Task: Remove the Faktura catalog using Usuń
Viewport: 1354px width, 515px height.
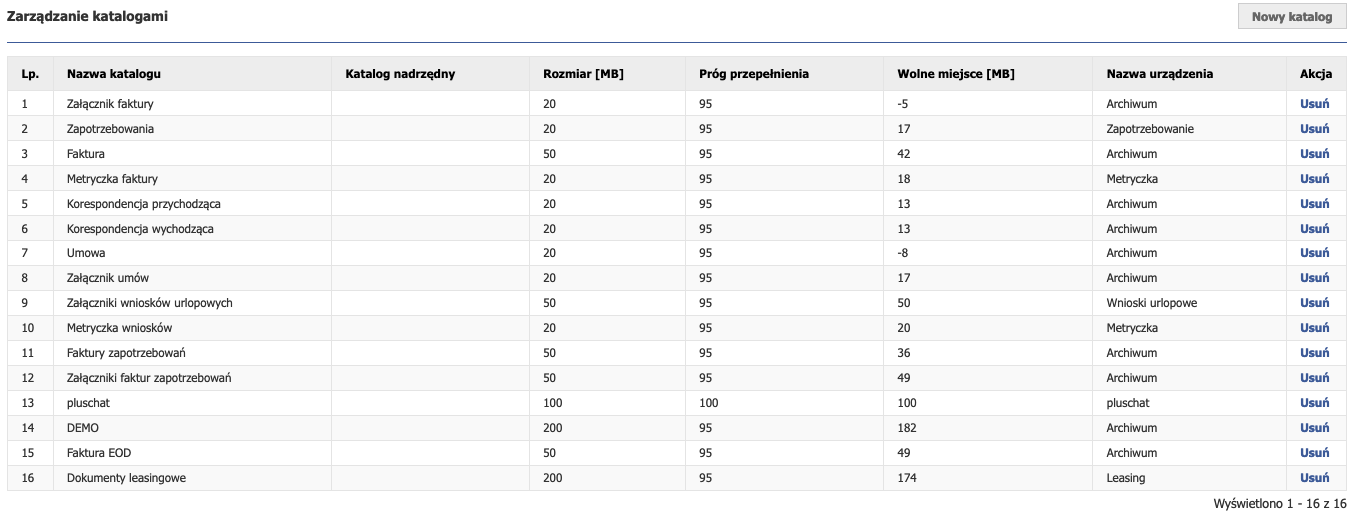Action: (1314, 154)
